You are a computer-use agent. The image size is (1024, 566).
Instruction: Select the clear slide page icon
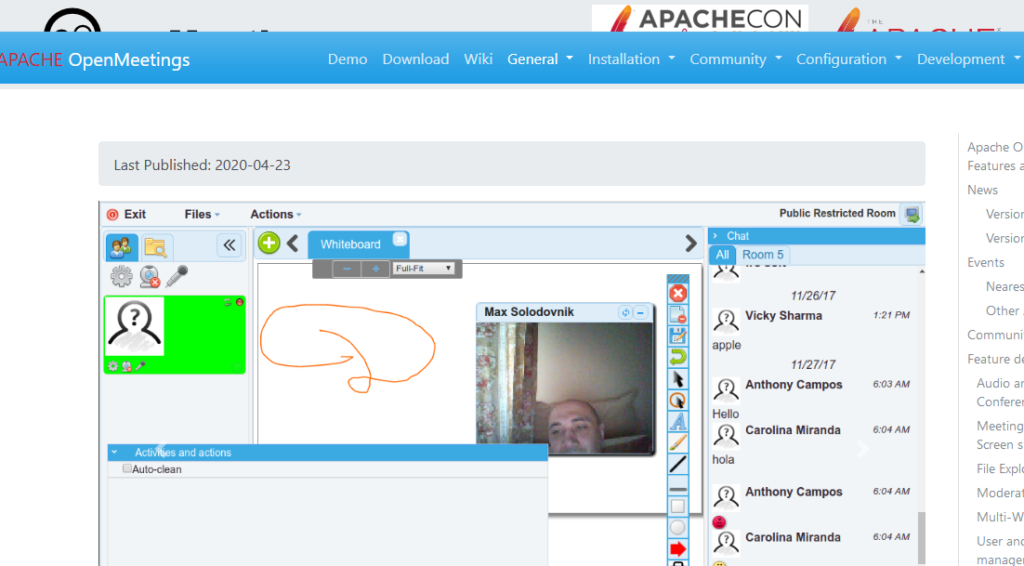(678, 315)
